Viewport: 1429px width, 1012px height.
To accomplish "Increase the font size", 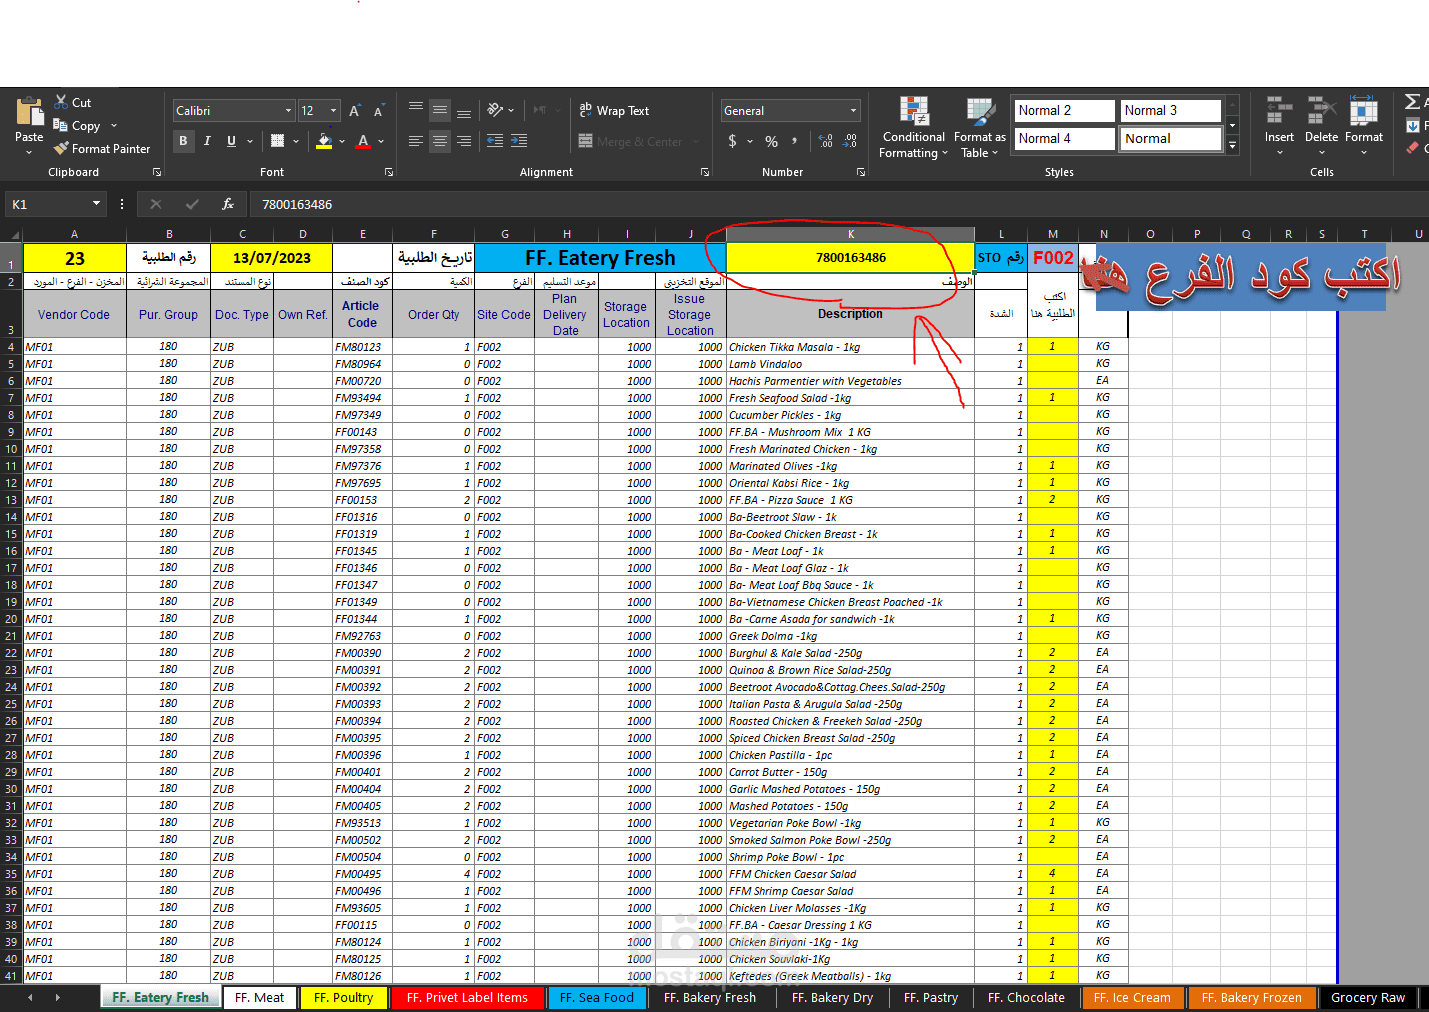I will (355, 111).
